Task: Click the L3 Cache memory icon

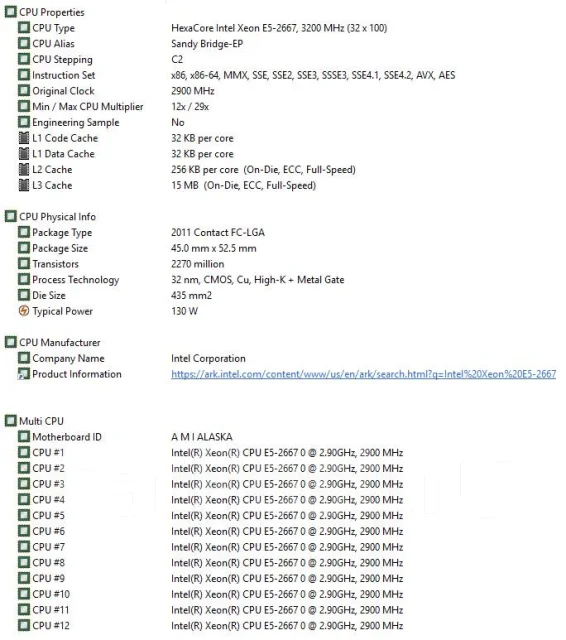Action: (24, 185)
